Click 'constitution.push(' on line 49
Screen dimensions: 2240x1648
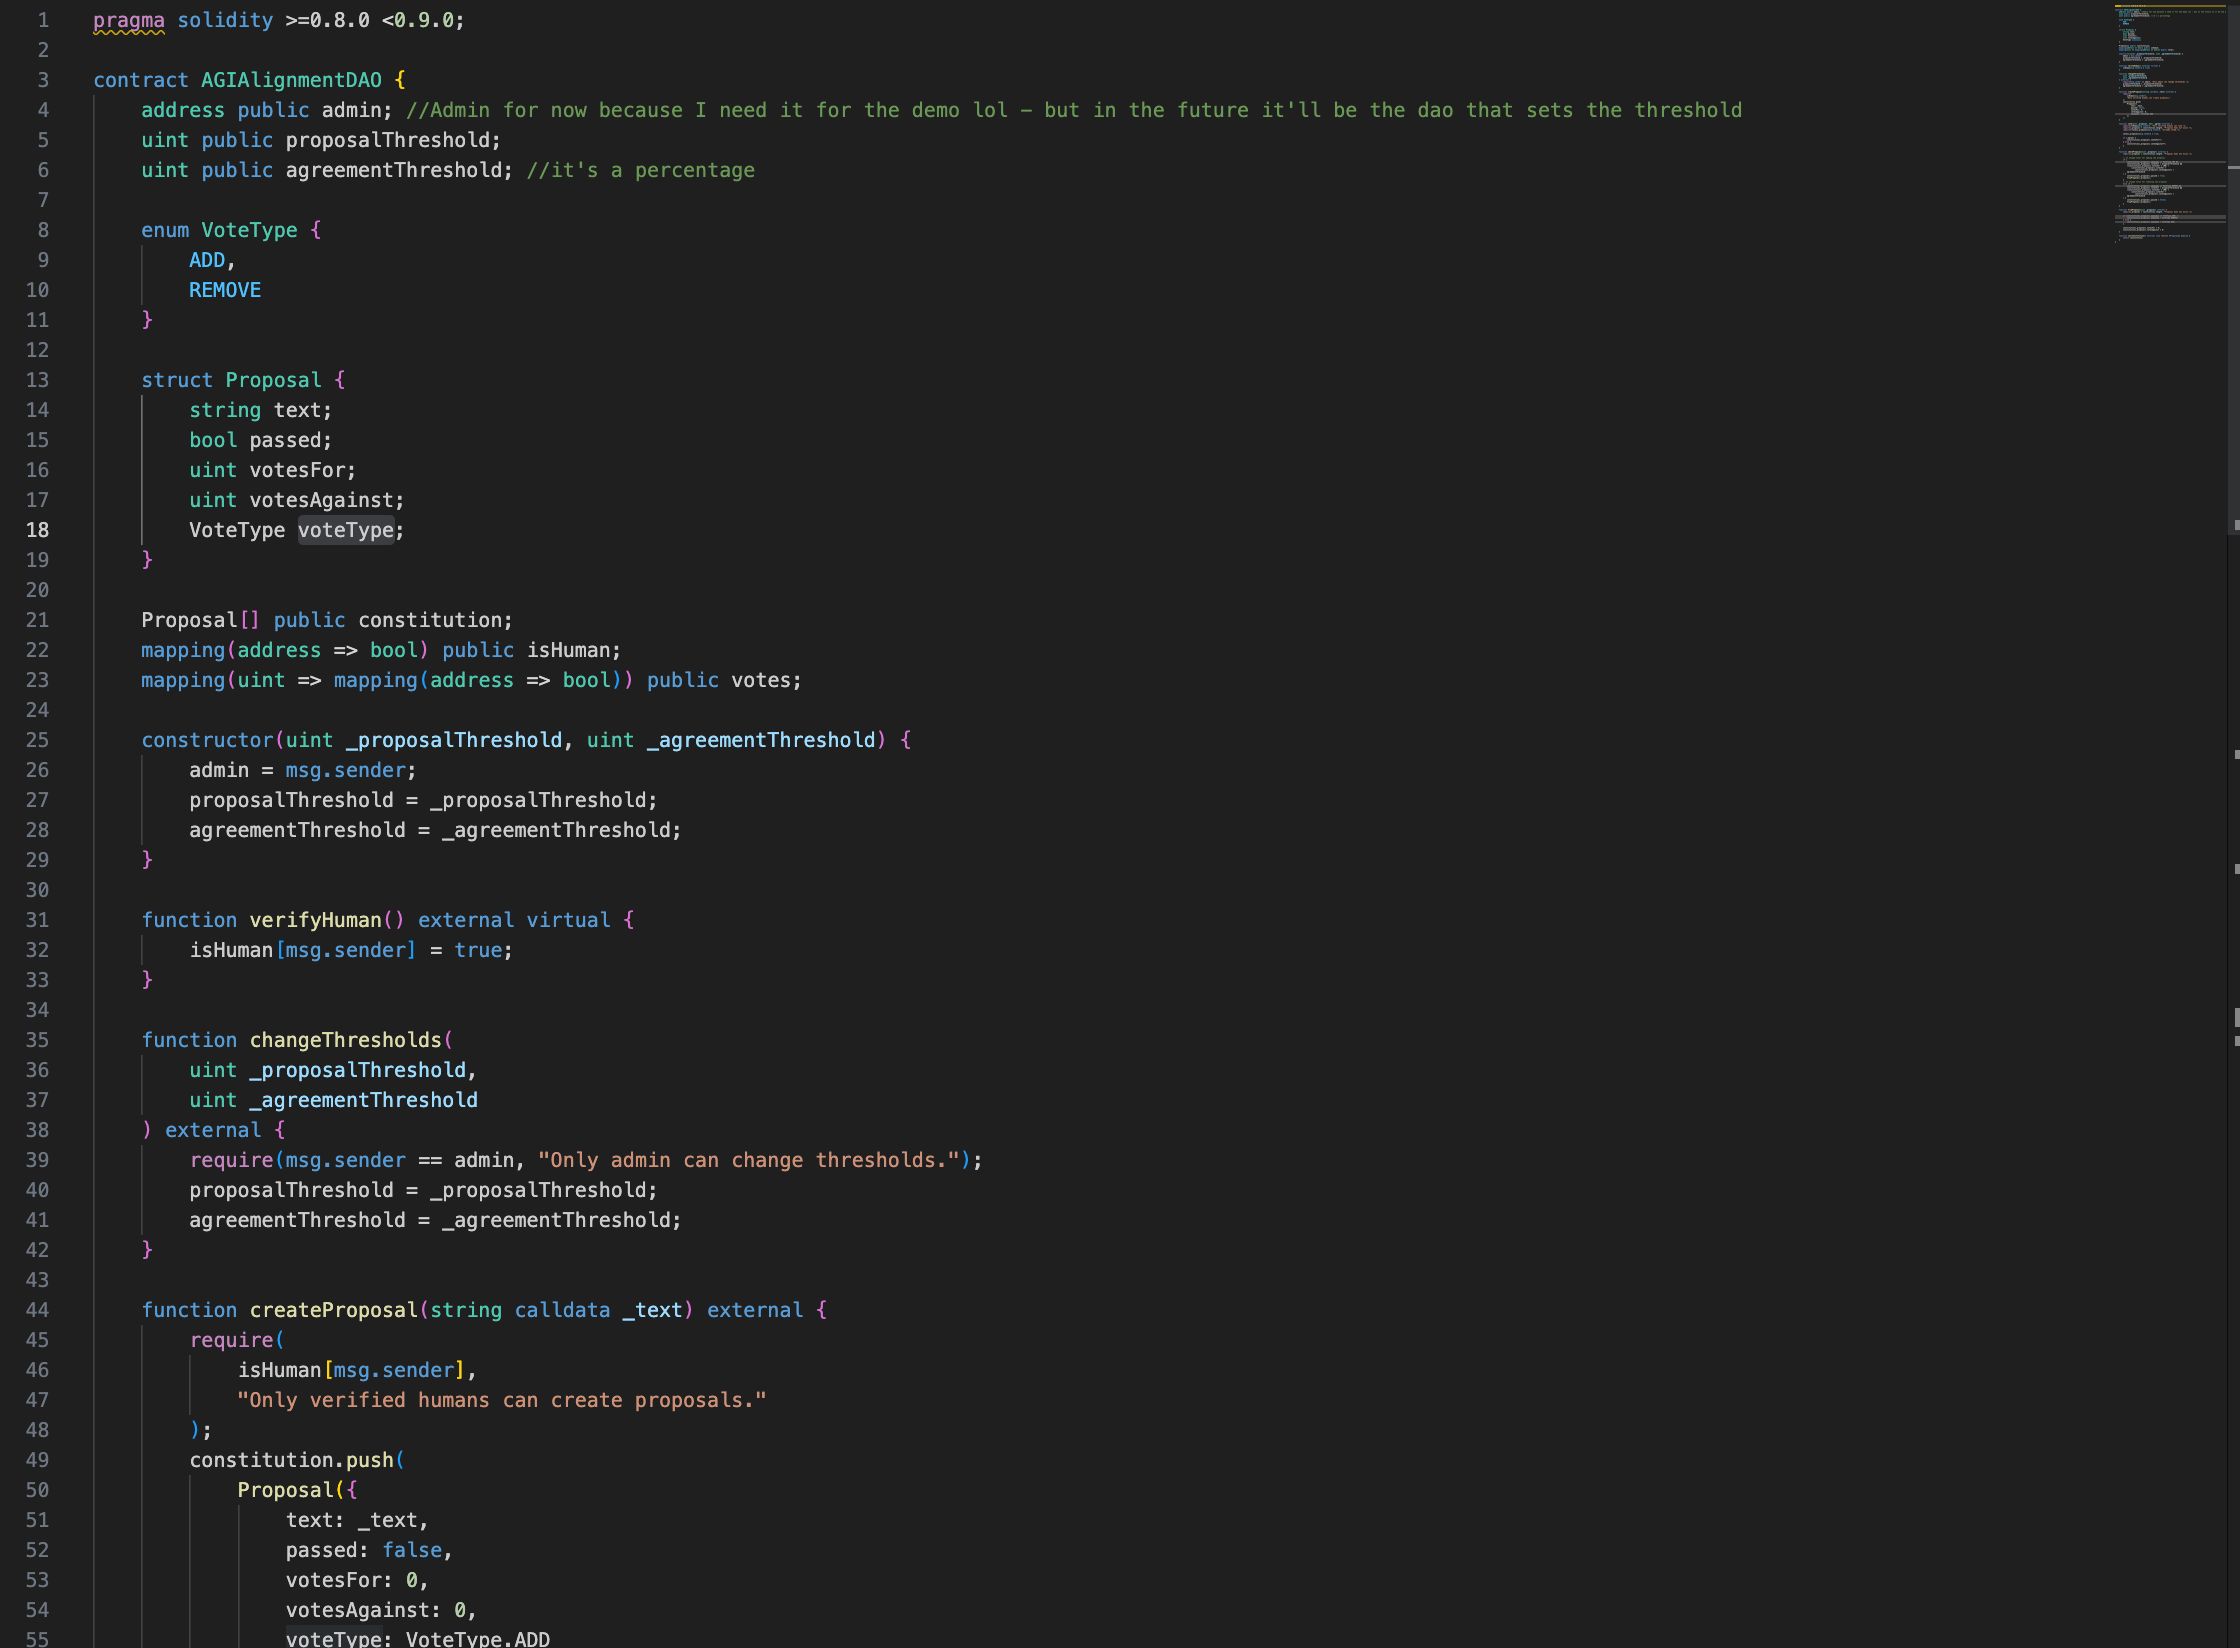(297, 1460)
